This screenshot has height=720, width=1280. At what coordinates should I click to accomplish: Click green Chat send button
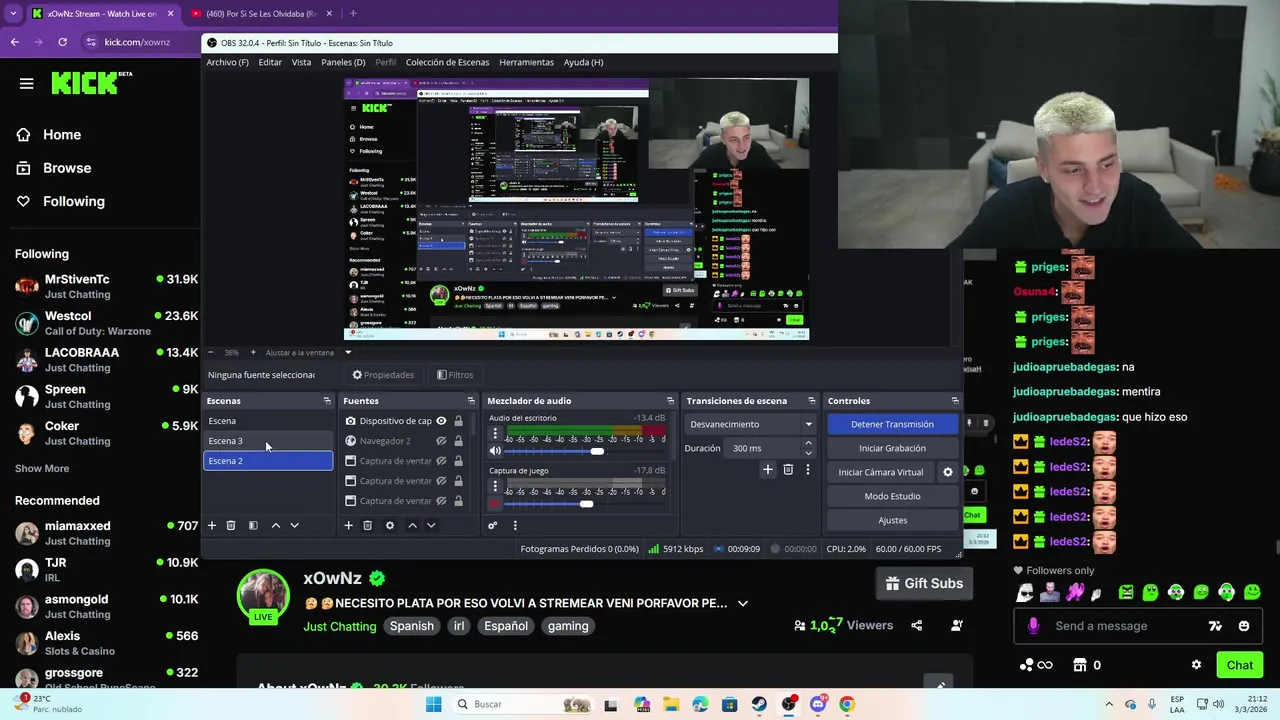1239,665
